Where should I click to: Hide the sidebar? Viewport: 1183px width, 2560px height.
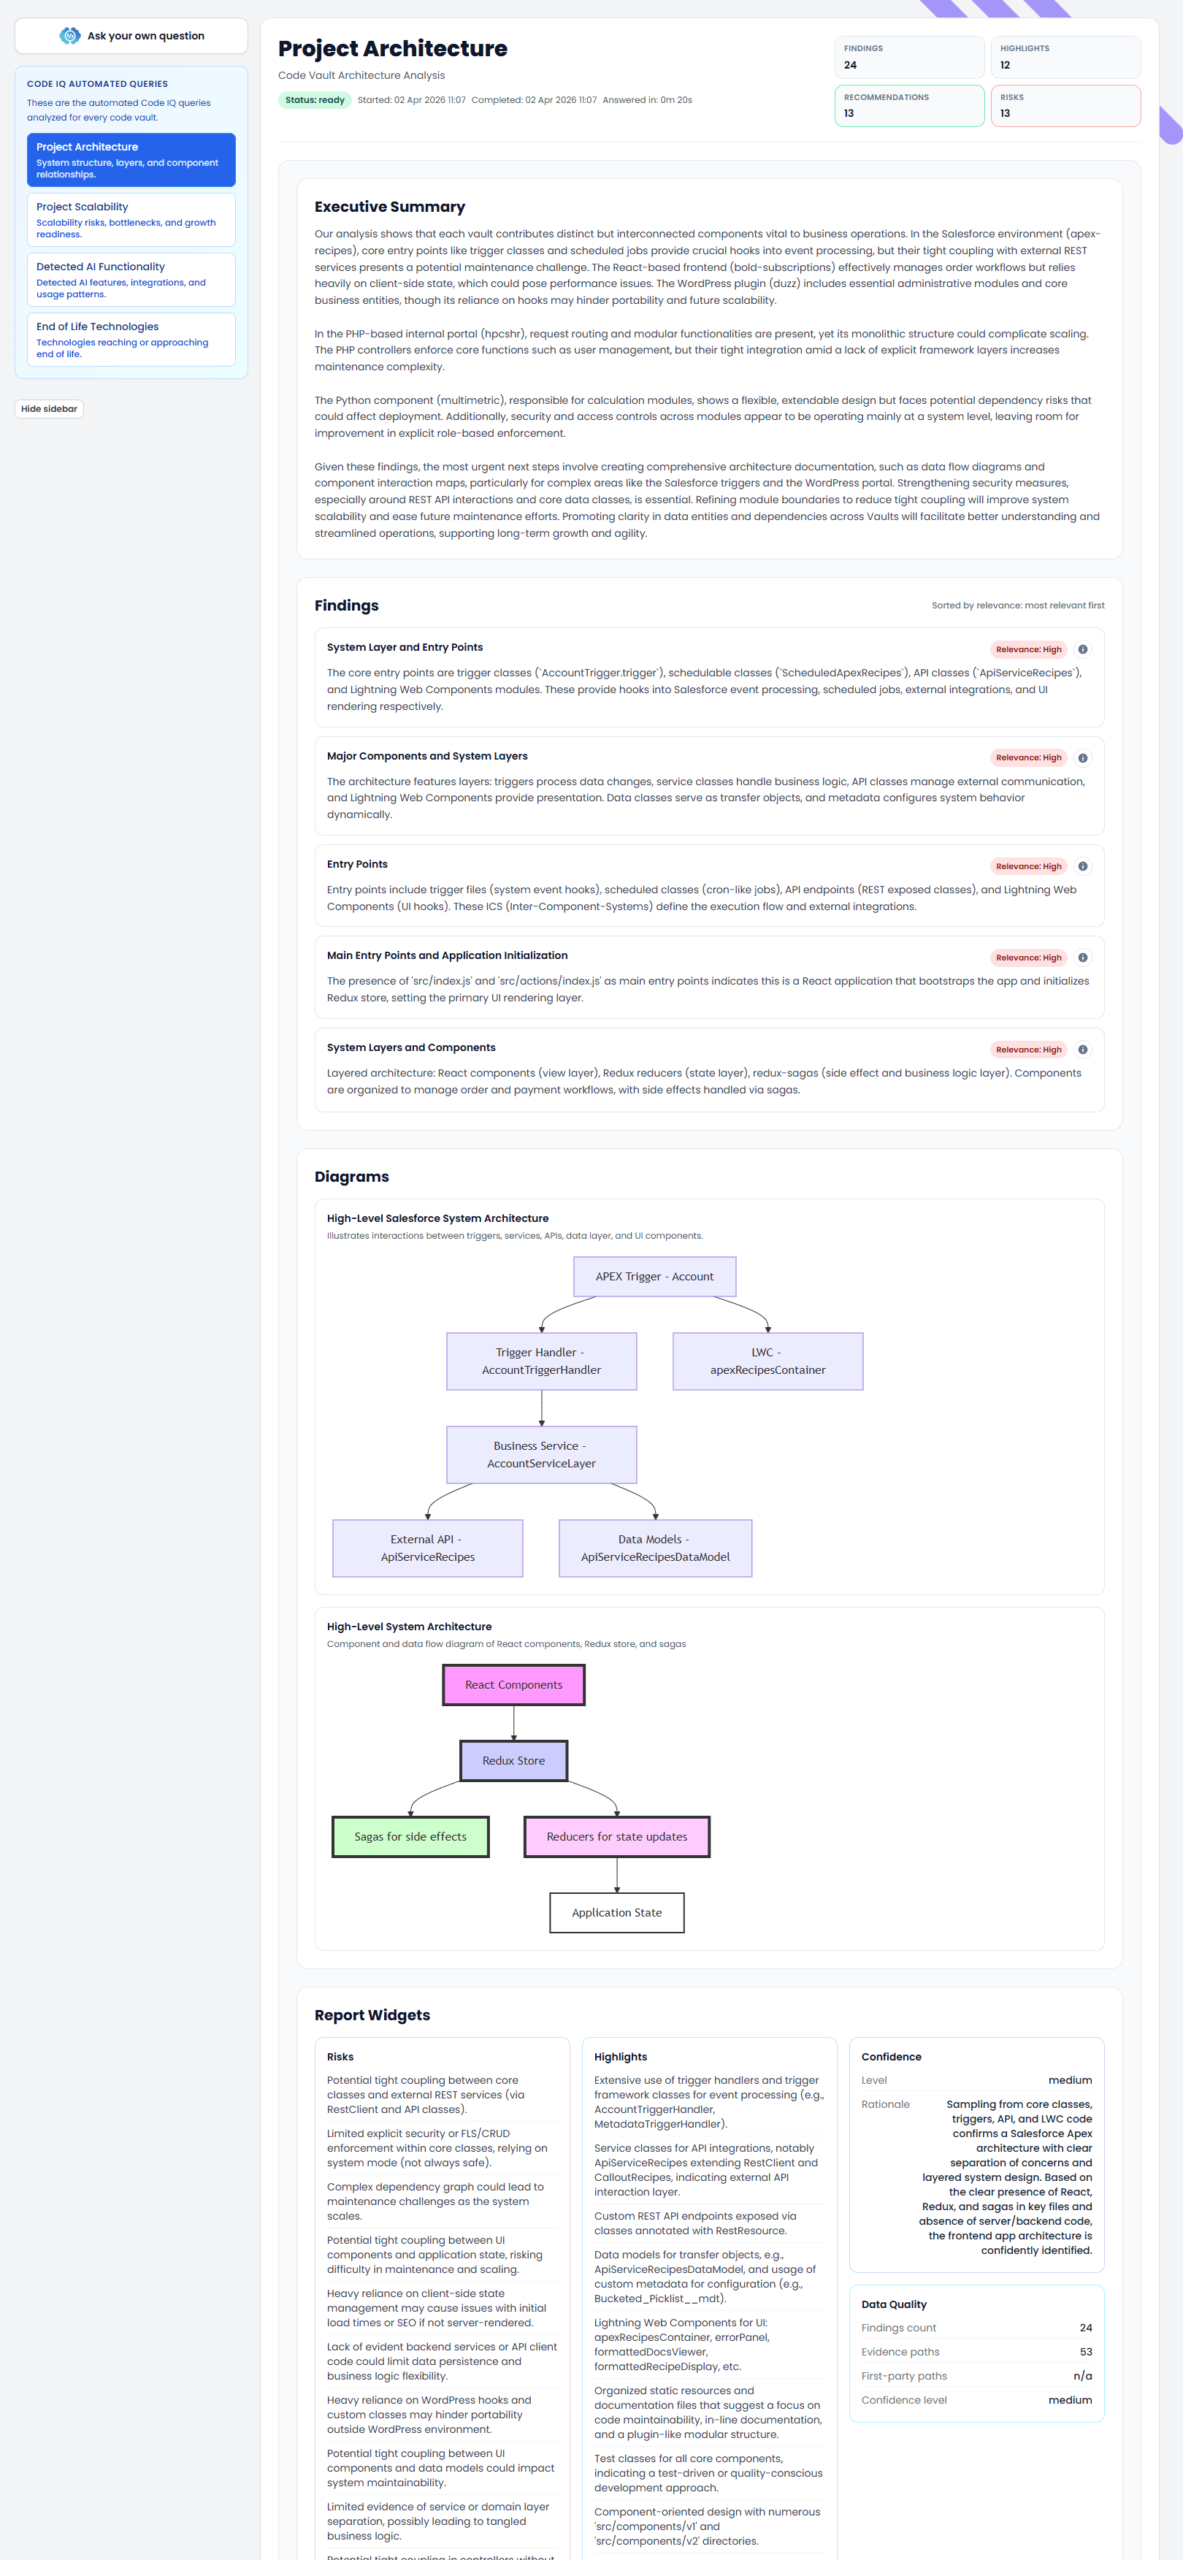point(49,409)
